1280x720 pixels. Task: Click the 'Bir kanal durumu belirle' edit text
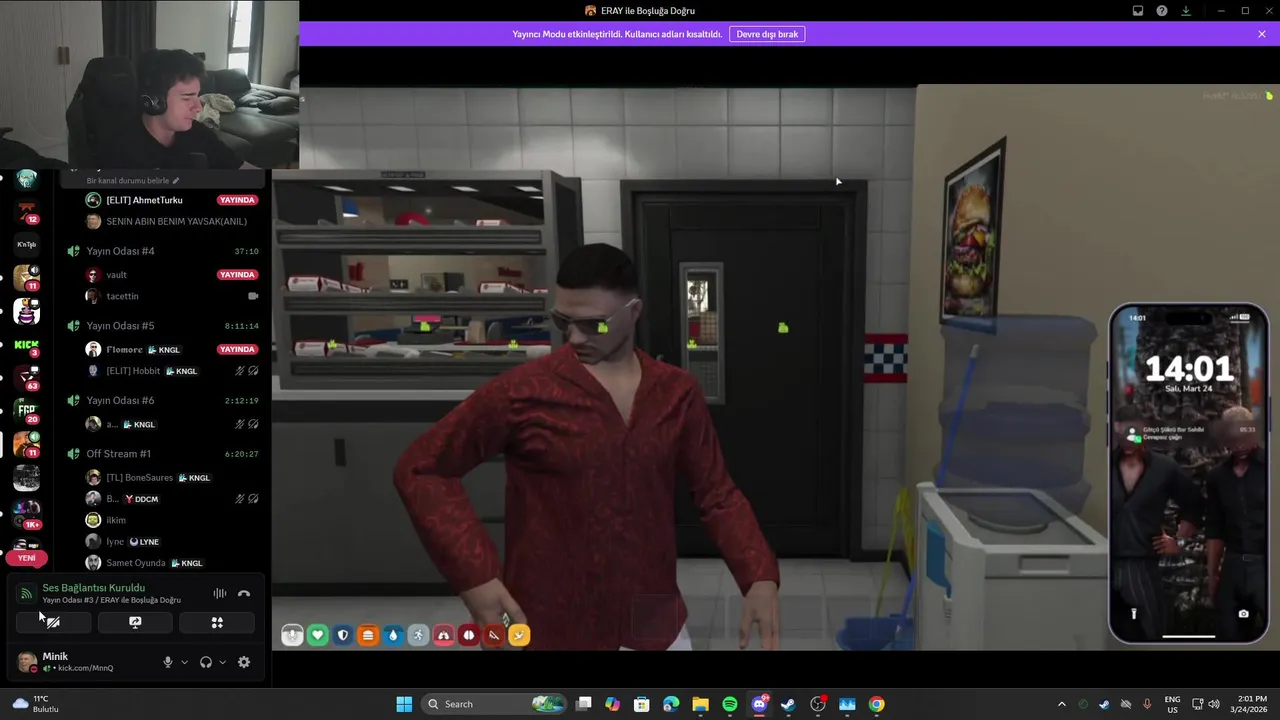[133, 181]
